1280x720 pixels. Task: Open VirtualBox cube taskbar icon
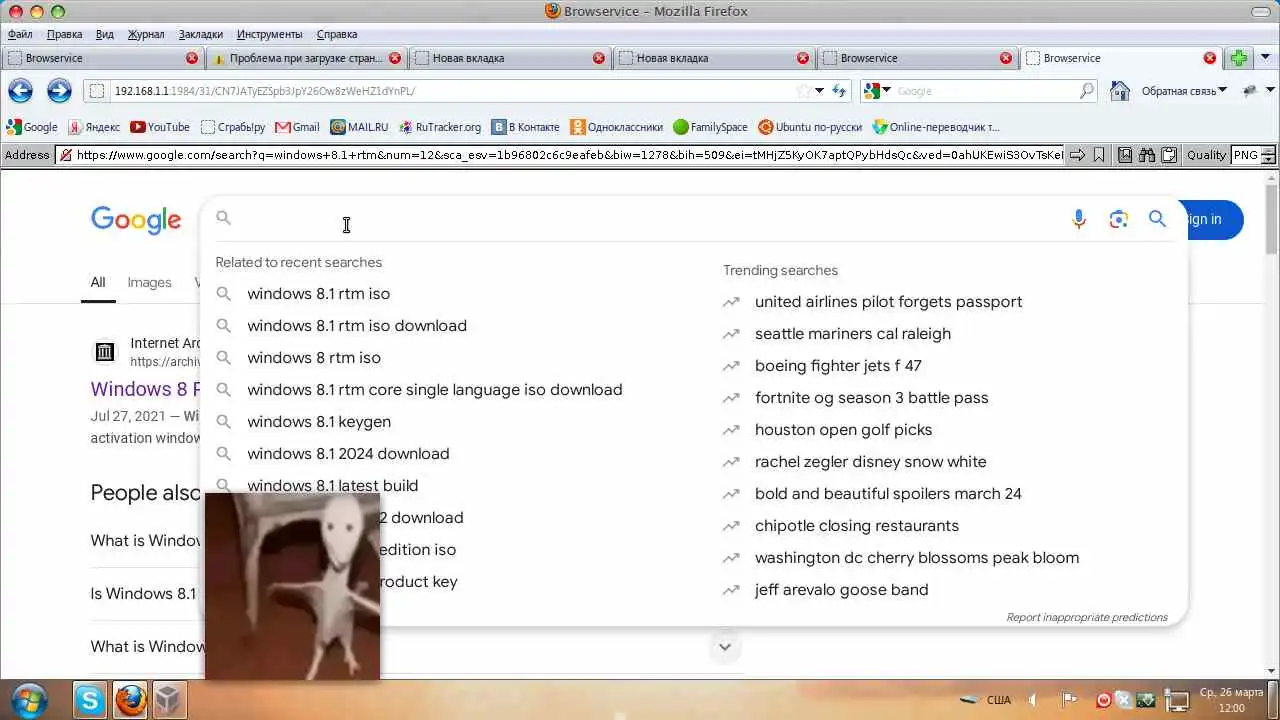[170, 700]
